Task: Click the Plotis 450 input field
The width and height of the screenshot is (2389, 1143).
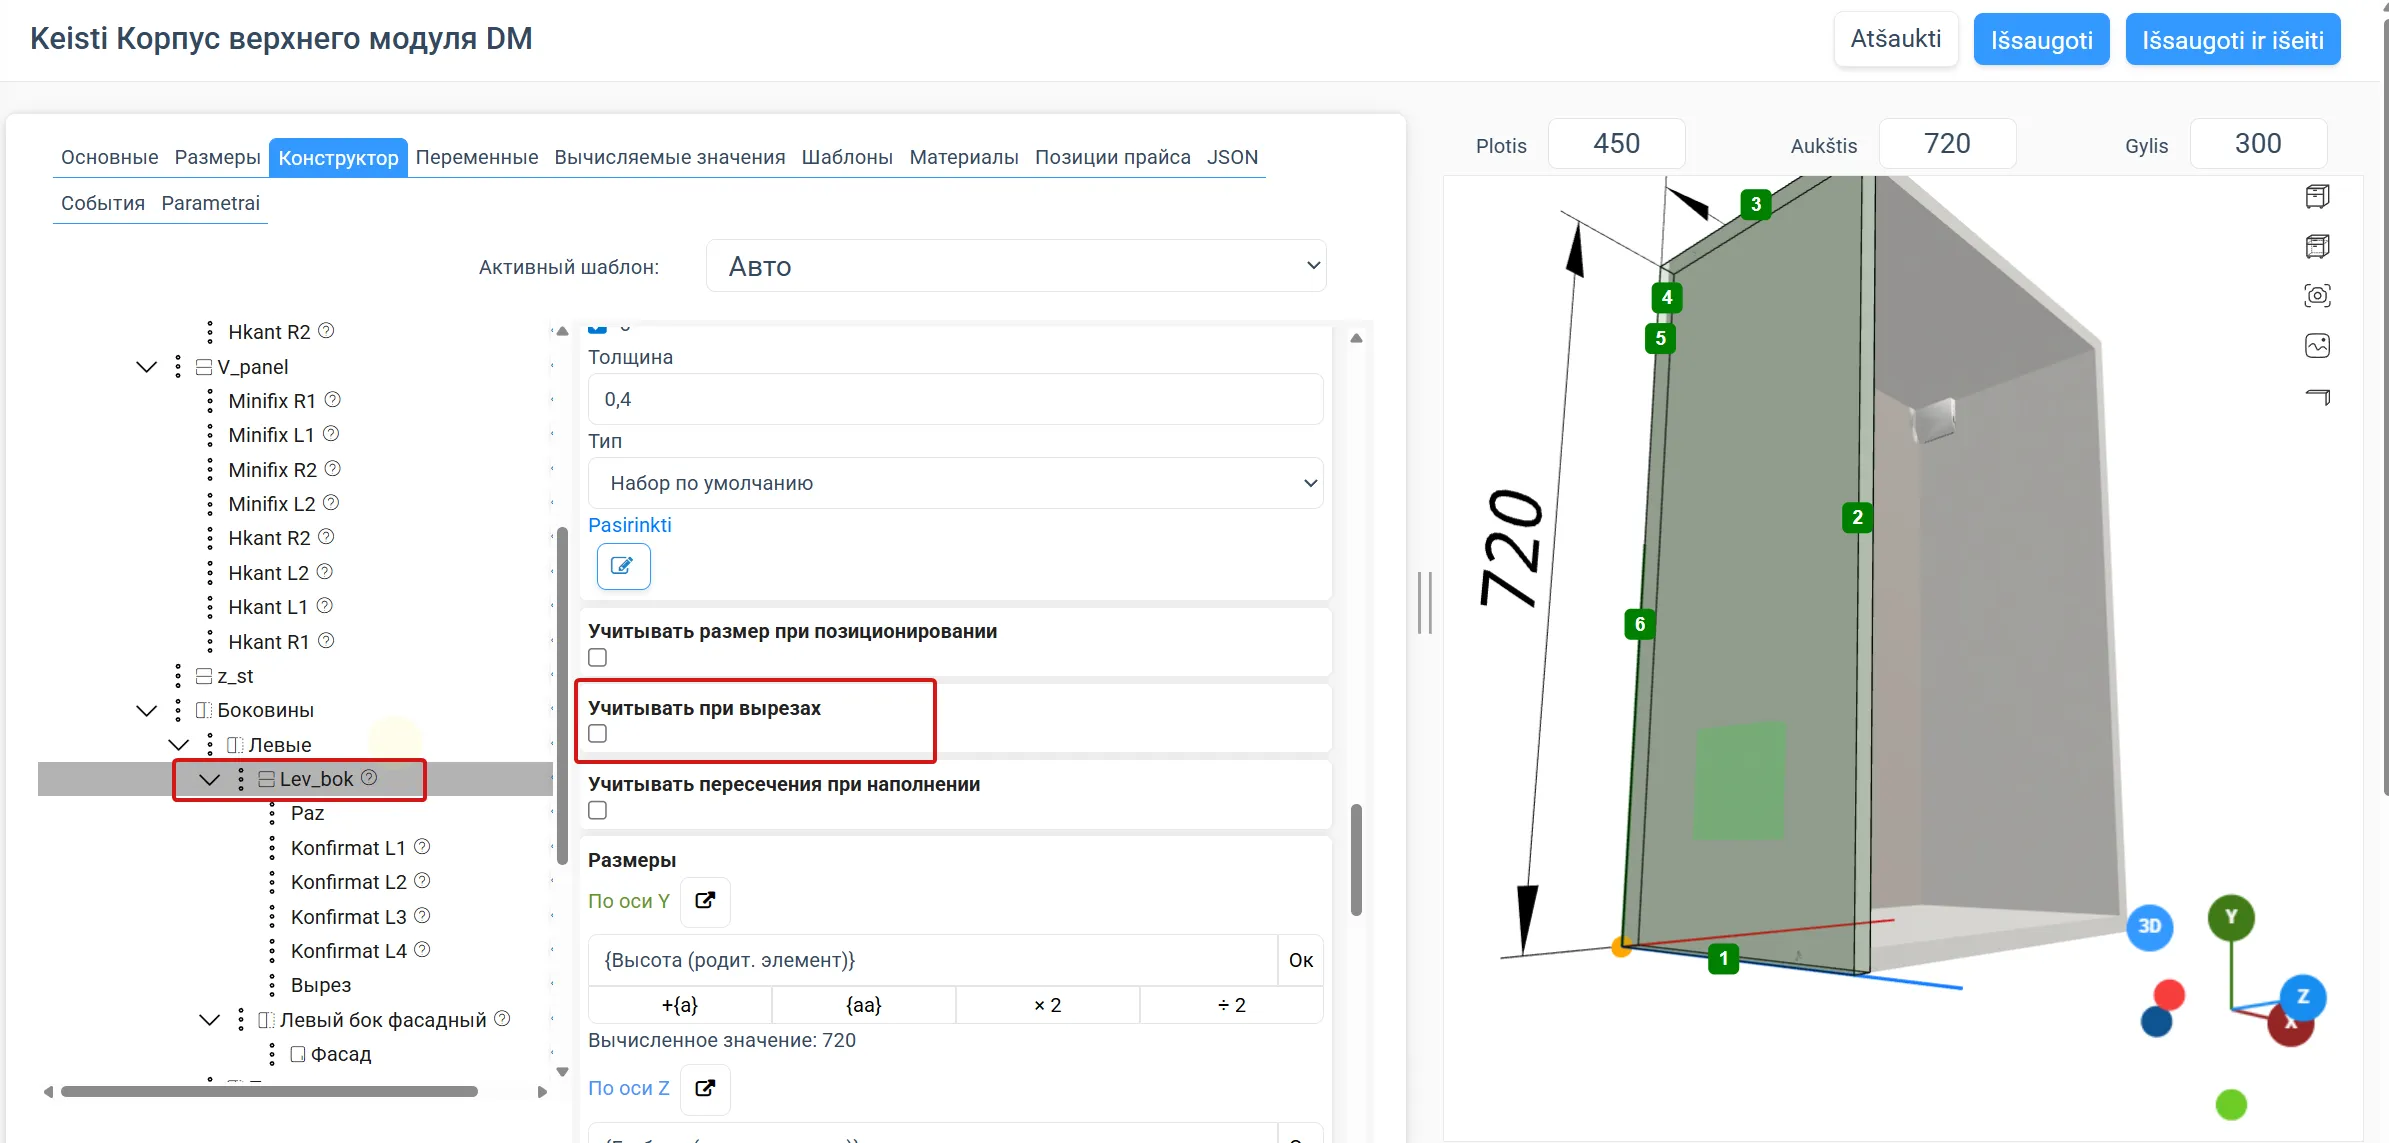Action: click(1616, 144)
